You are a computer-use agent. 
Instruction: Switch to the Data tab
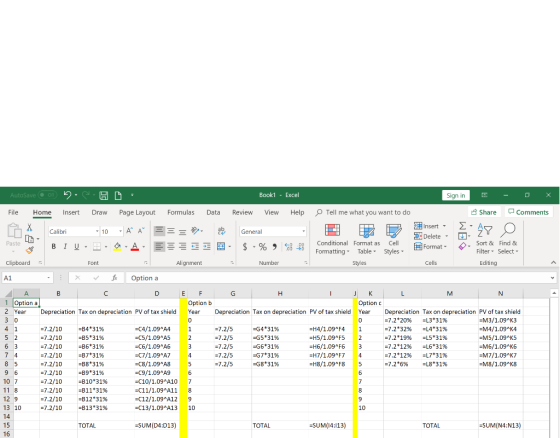click(213, 212)
